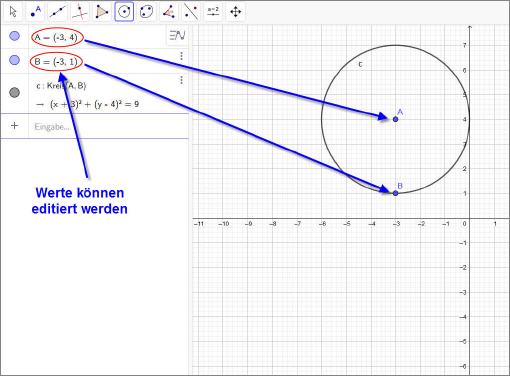Select the Reflect about line tool
This screenshot has width=510, height=376.
point(191,12)
